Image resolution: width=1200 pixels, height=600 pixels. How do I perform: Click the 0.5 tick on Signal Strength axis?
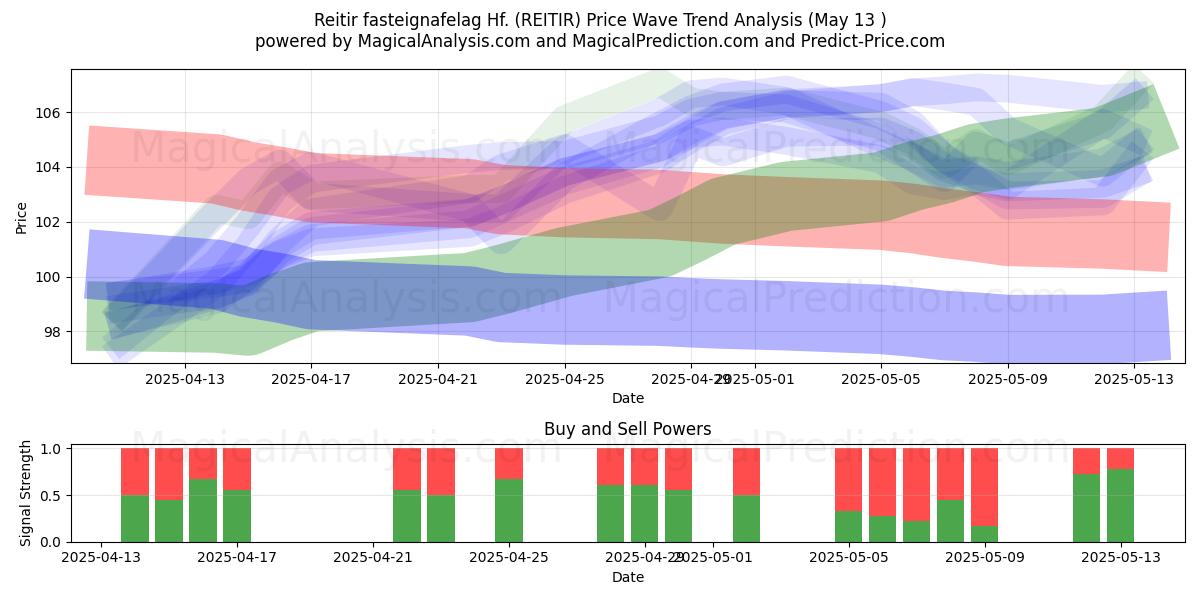pyautogui.click(x=51, y=496)
